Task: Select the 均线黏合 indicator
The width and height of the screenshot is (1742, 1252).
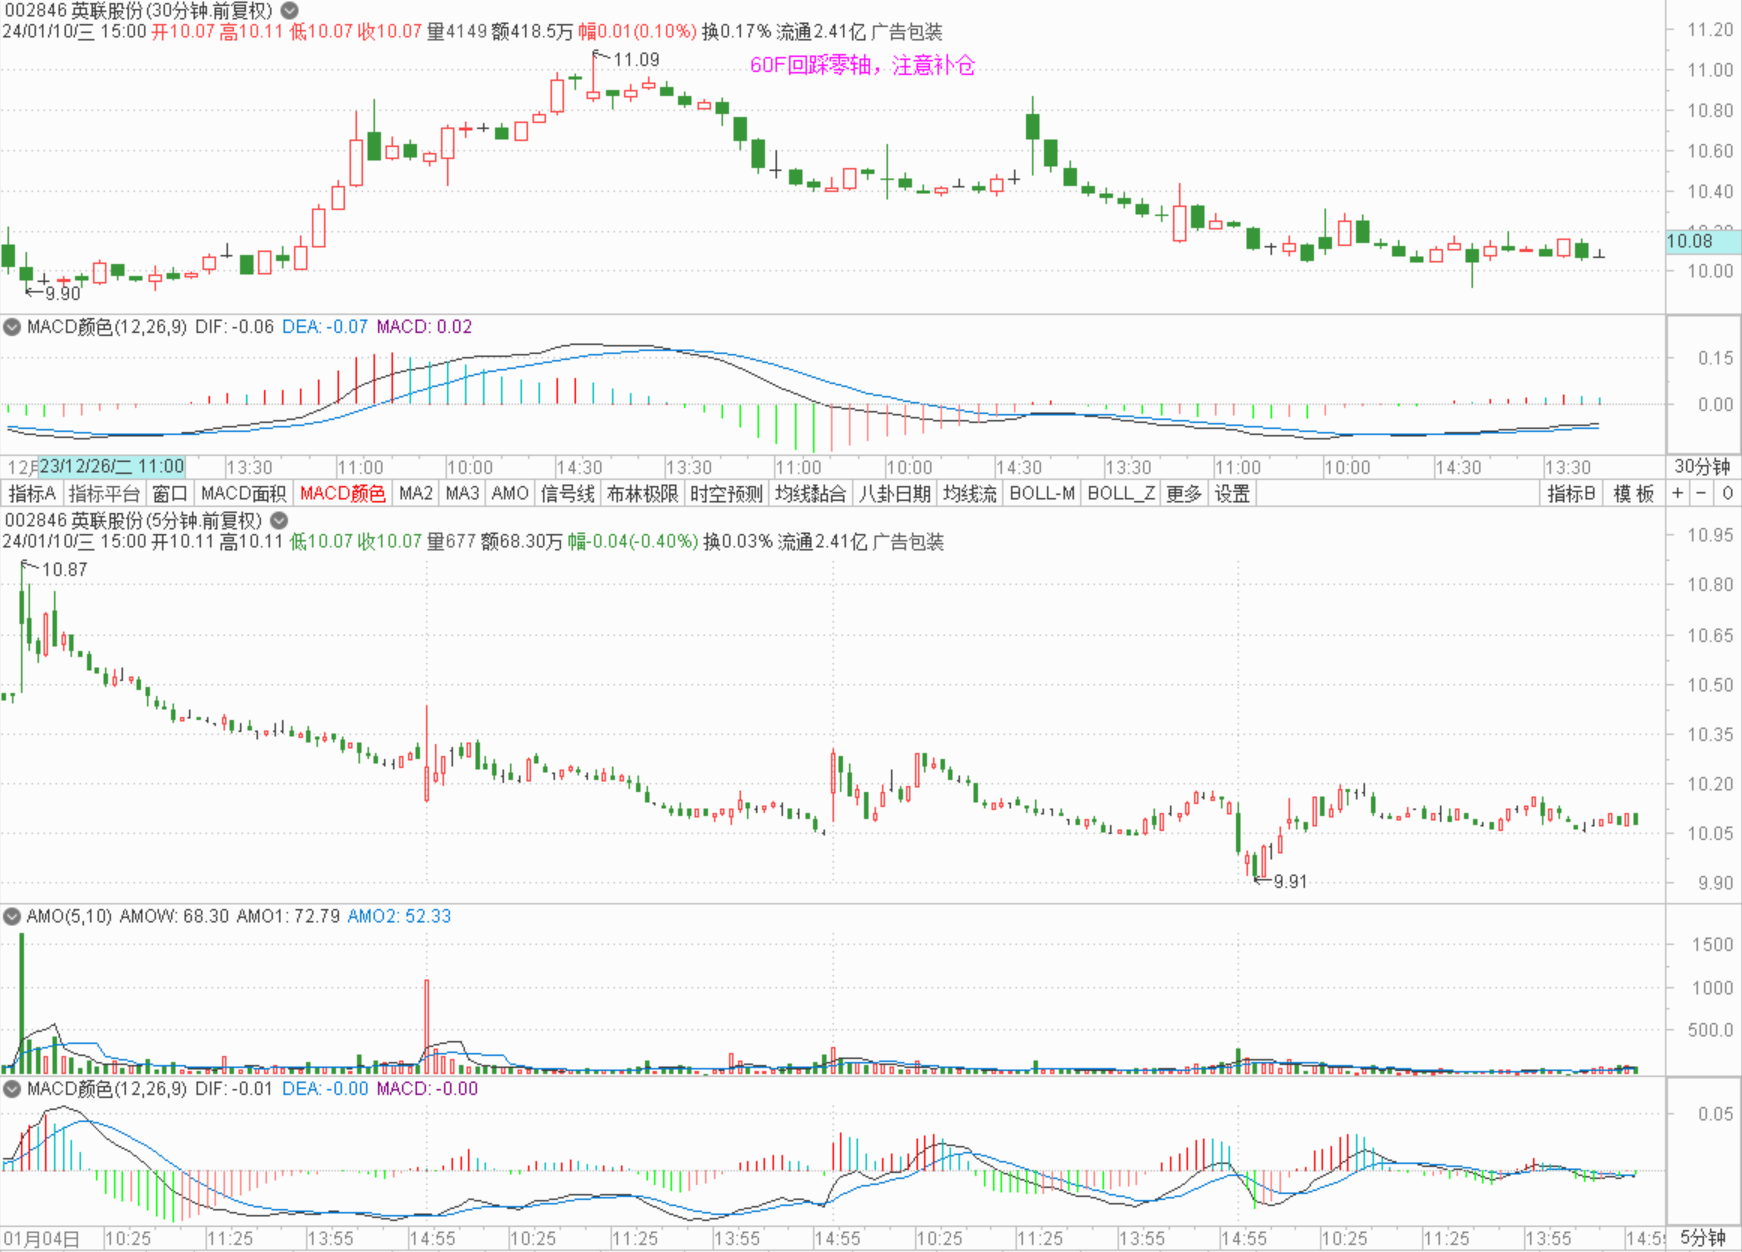Action: coord(810,493)
